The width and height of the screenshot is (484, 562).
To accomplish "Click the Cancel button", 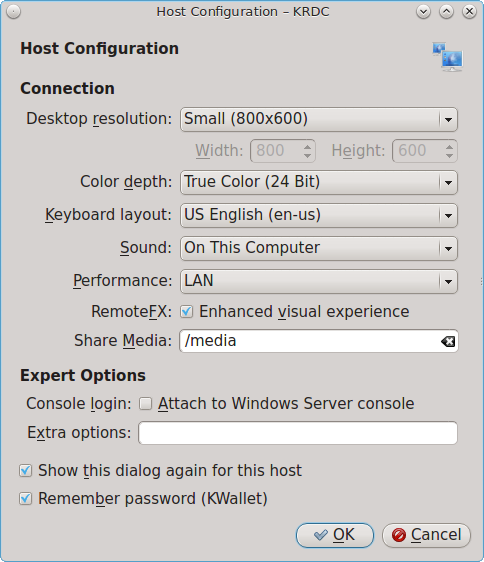I will (x=426, y=535).
